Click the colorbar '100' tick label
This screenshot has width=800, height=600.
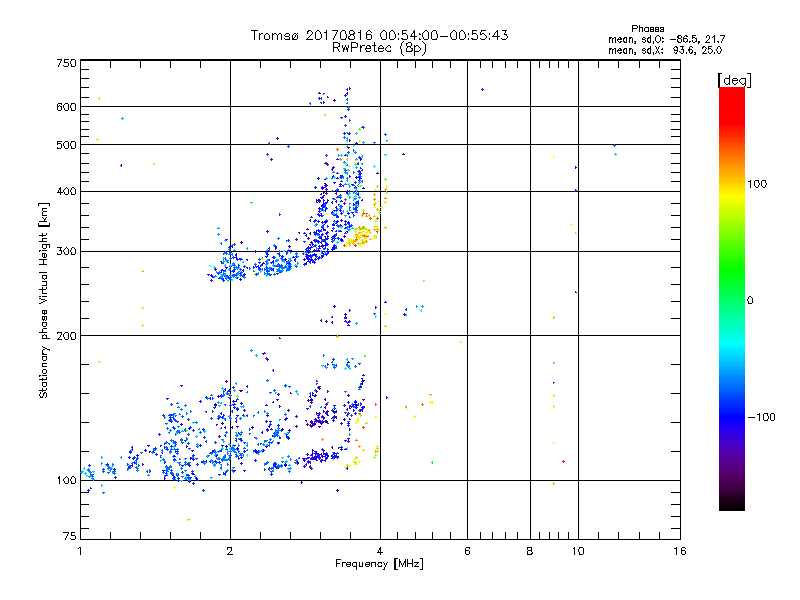point(757,184)
